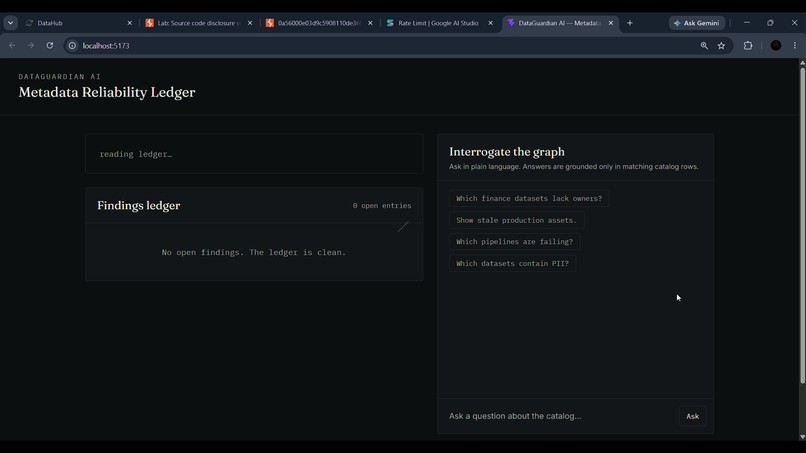806x453 pixels.
Task: Open a new browser tab
Action: (x=630, y=23)
